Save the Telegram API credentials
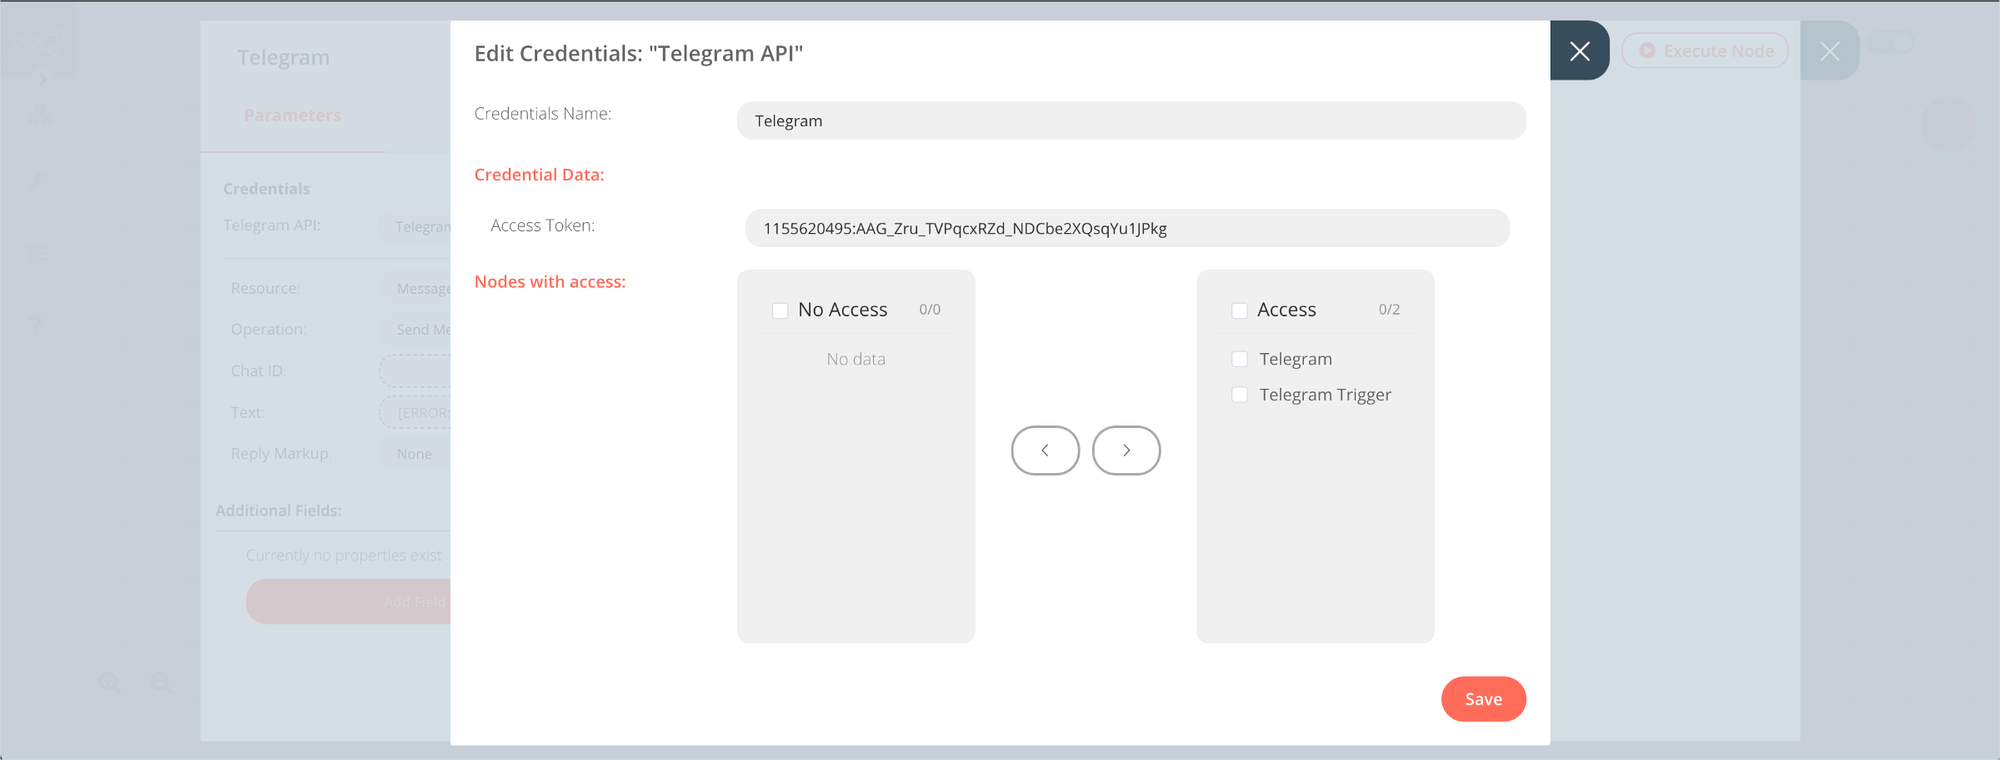Image resolution: width=2000 pixels, height=760 pixels. point(1483,699)
